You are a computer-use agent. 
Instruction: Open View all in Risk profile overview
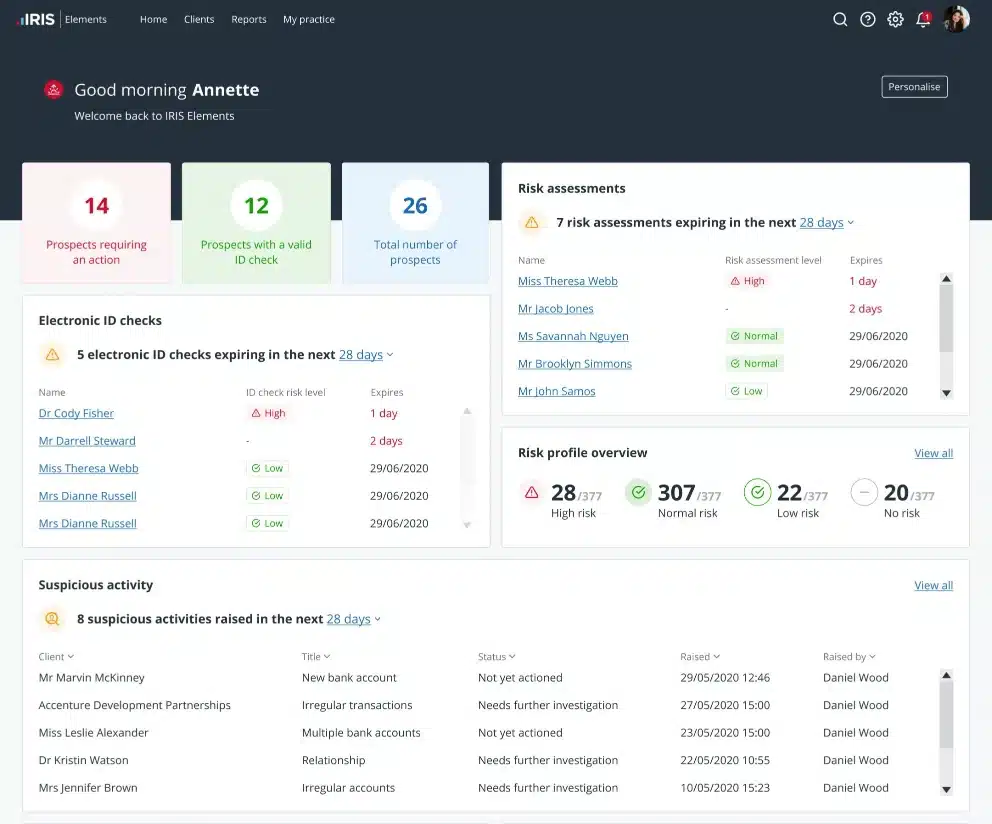click(933, 452)
